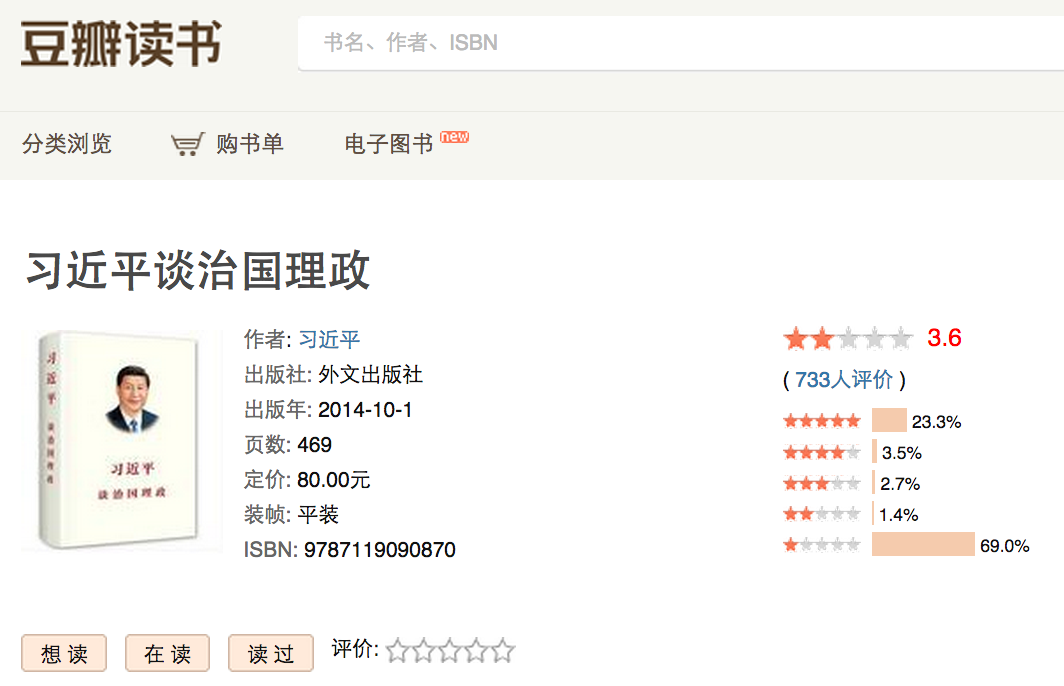Open the 购书单 navigation item
The height and width of the screenshot is (686, 1064).
coord(250,144)
